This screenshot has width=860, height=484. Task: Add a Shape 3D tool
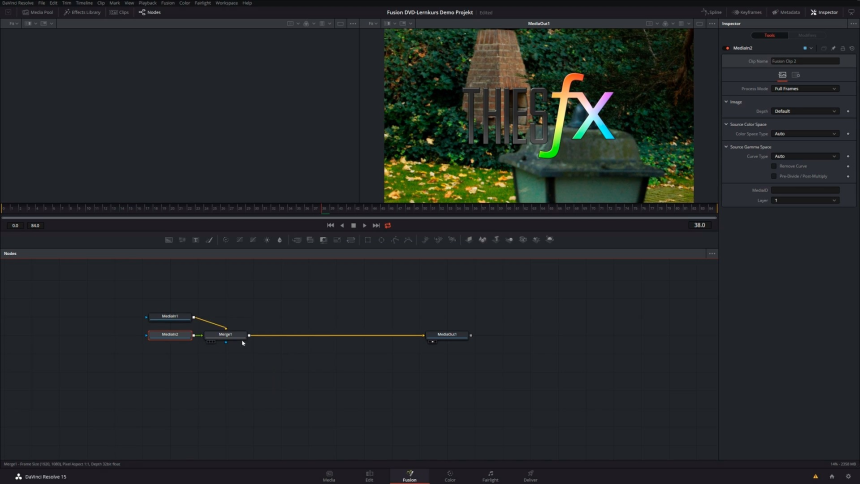482,240
